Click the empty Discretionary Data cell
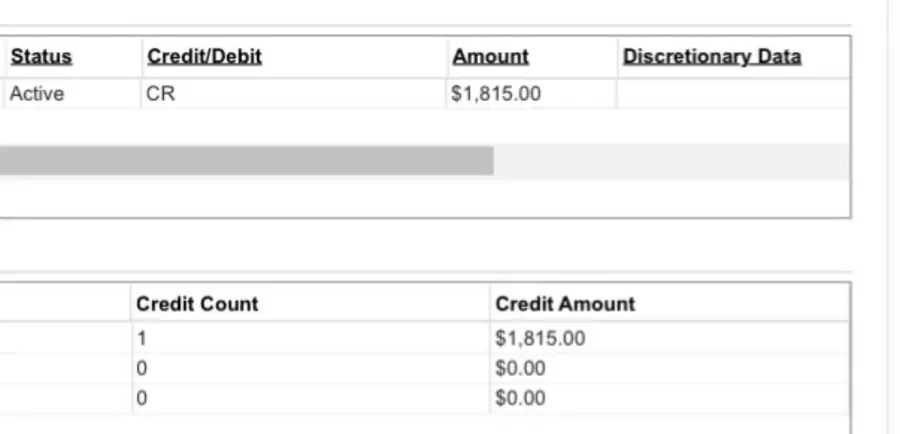900x434 pixels. [x=732, y=95]
